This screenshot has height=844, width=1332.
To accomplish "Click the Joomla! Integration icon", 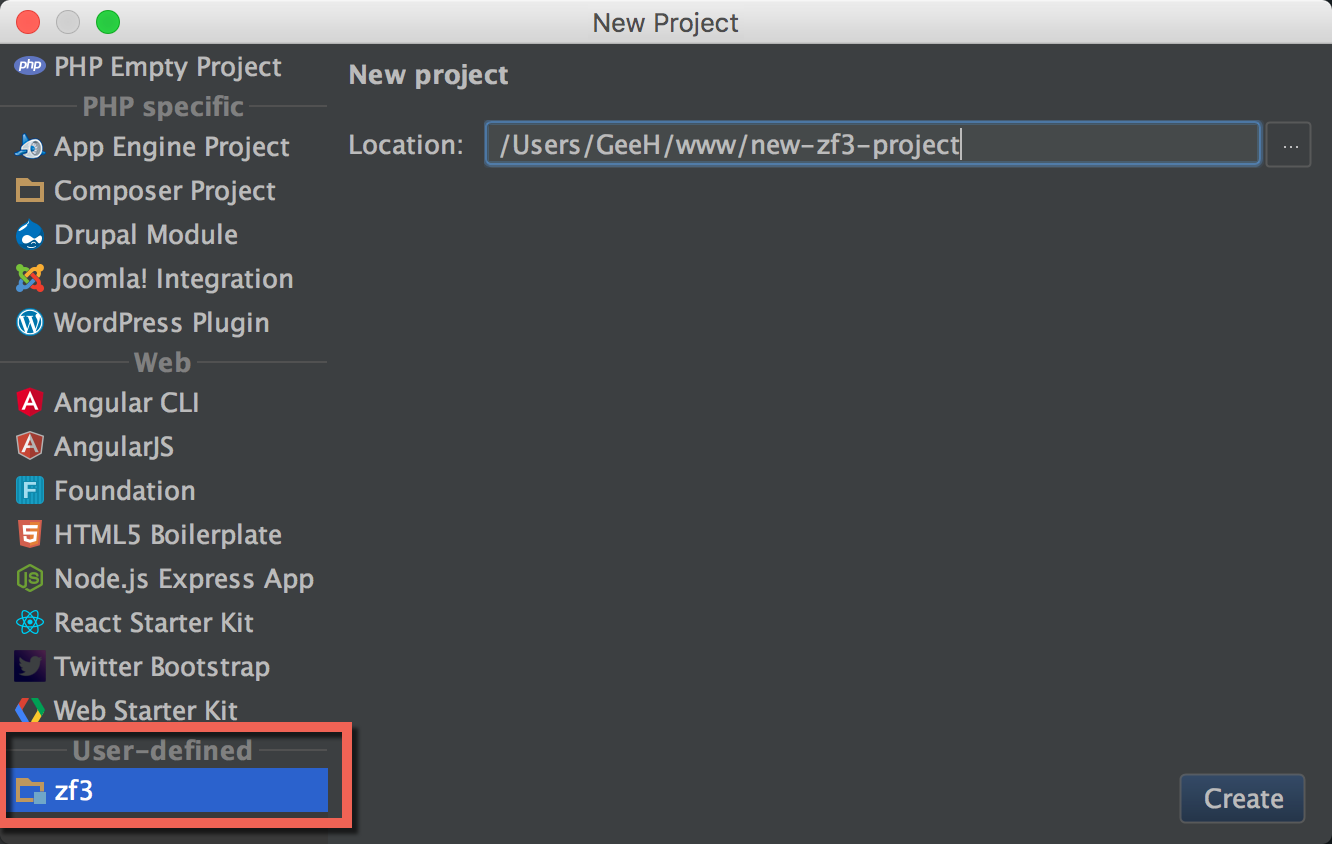I will coord(30,278).
